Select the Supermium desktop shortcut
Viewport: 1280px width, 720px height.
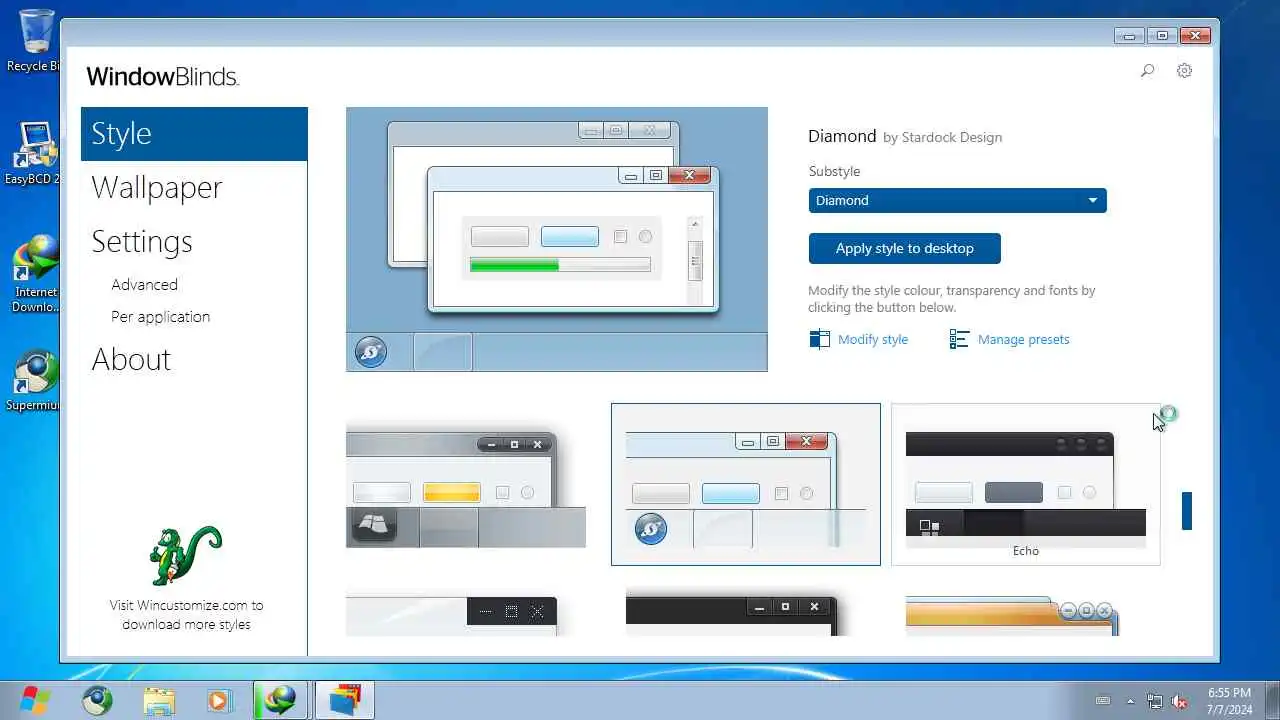35,380
